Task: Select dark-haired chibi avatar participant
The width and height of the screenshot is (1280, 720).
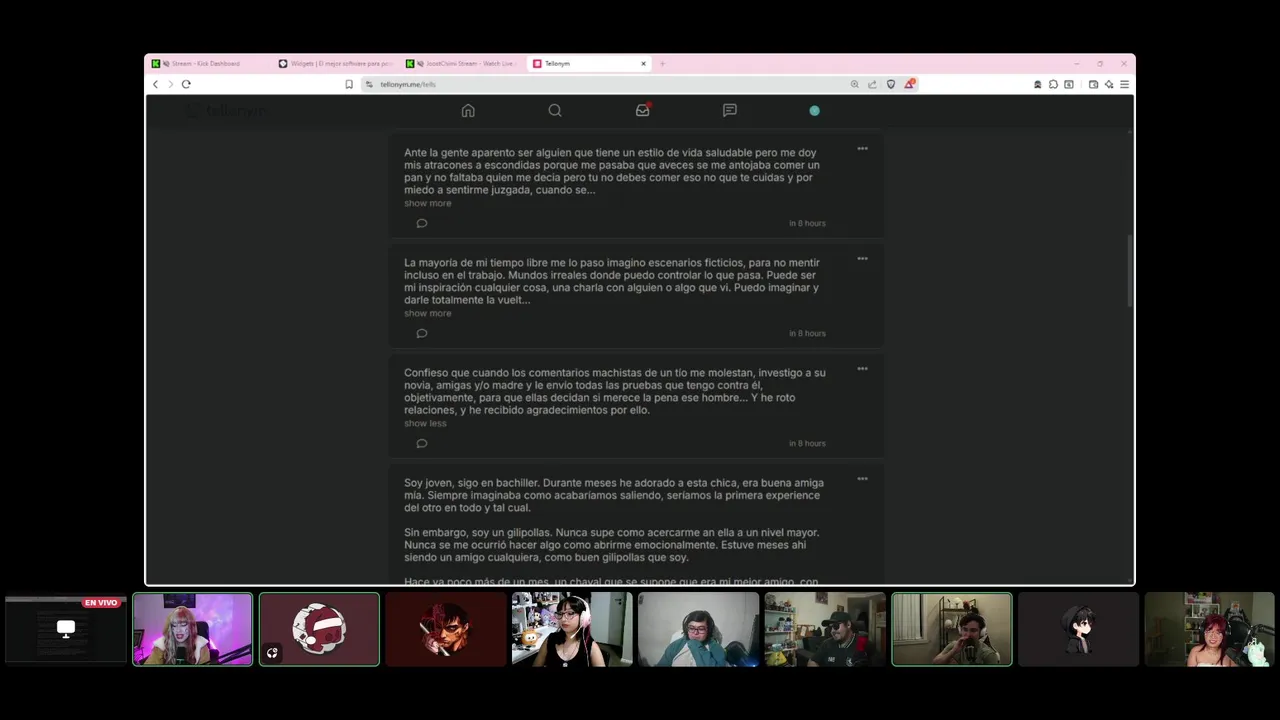Action: pos(1078,629)
